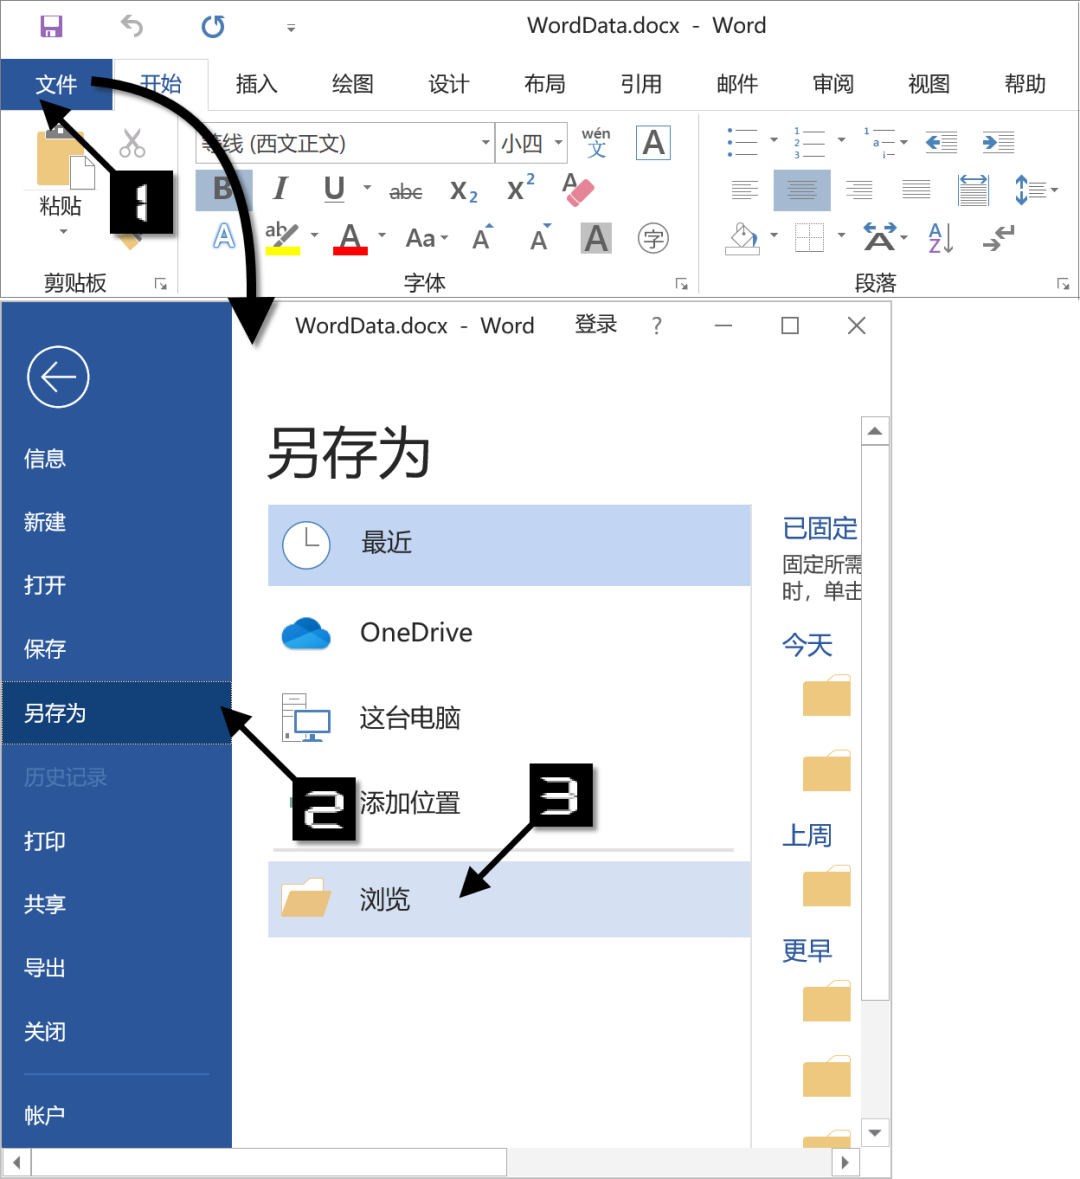The image size is (1080, 1179).
Task: Click the decrease indent icon
Action: tap(941, 142)
